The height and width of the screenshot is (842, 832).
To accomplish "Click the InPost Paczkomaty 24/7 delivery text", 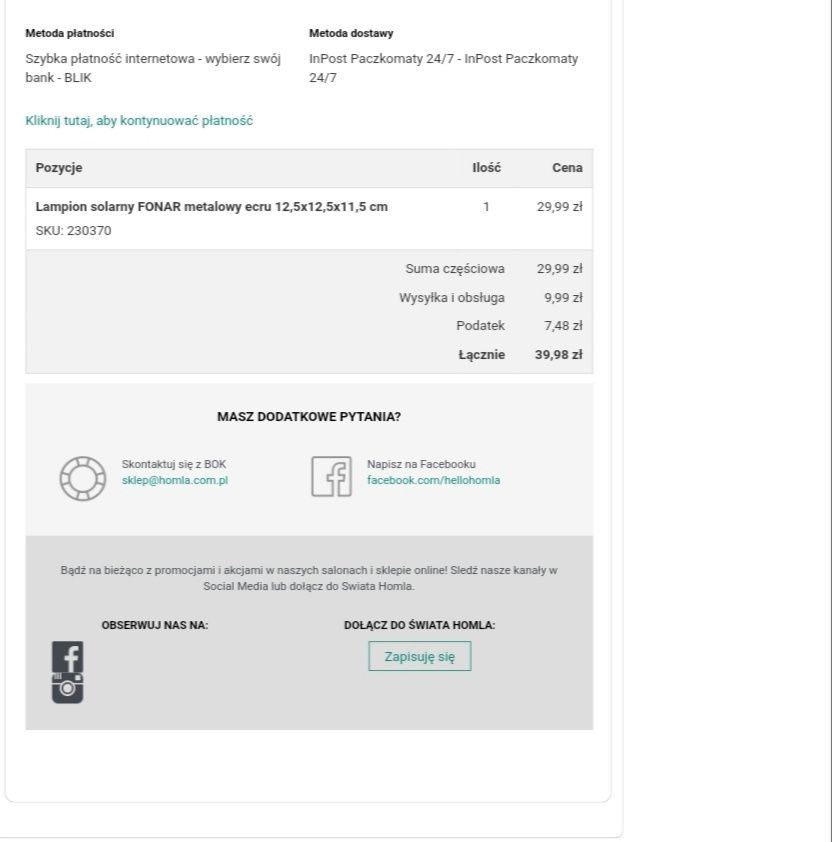I will [444, 68].
